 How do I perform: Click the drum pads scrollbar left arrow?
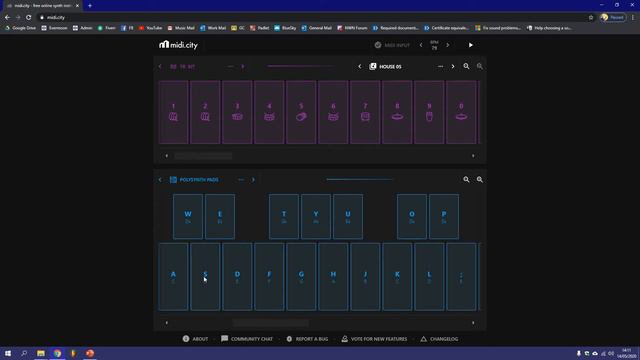click(x=167, y=156)
